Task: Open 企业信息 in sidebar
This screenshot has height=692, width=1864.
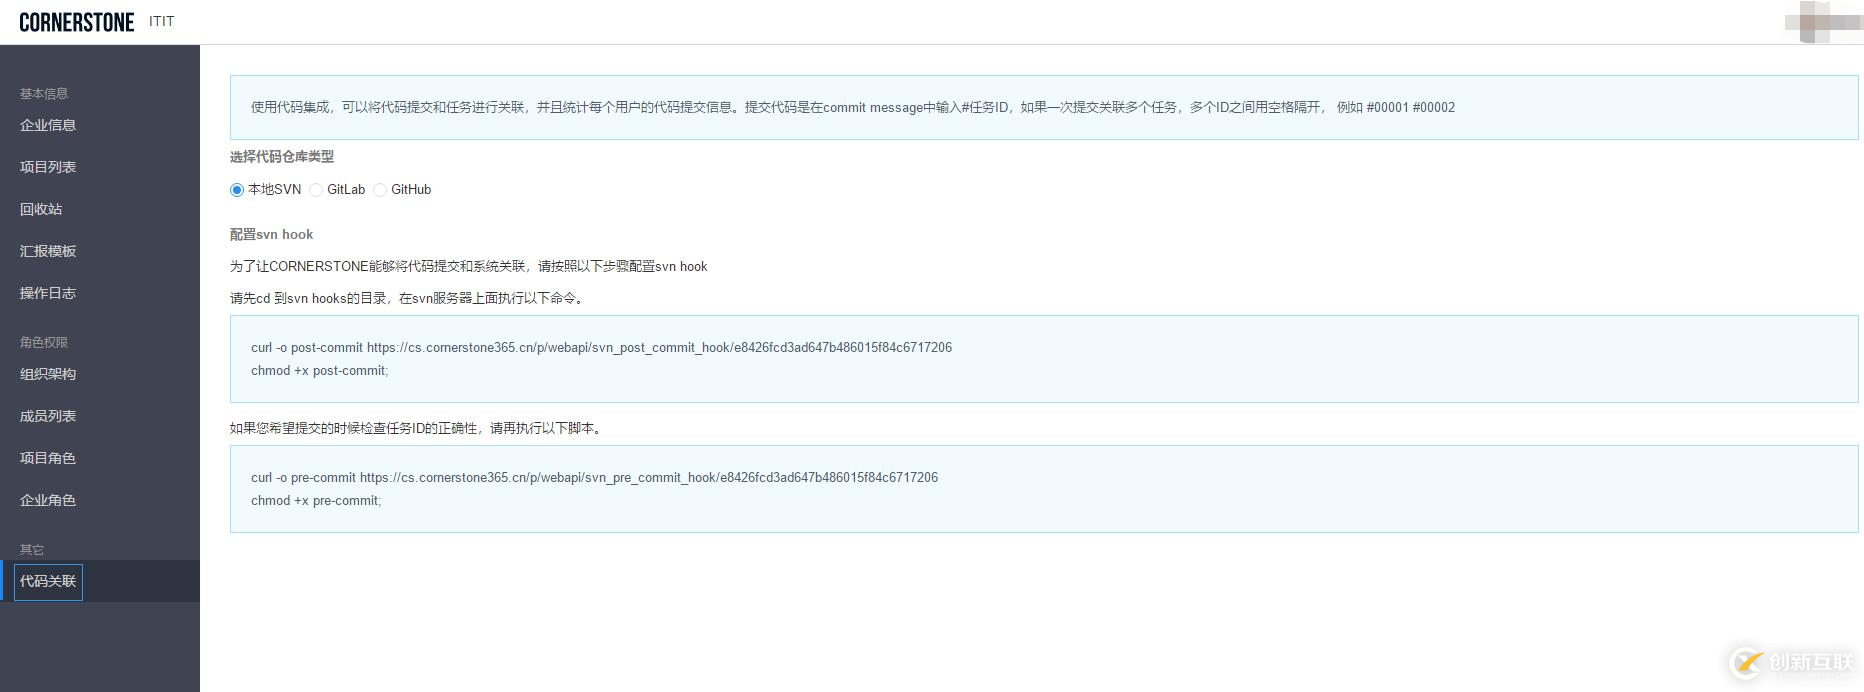Action: click(48, 125)
